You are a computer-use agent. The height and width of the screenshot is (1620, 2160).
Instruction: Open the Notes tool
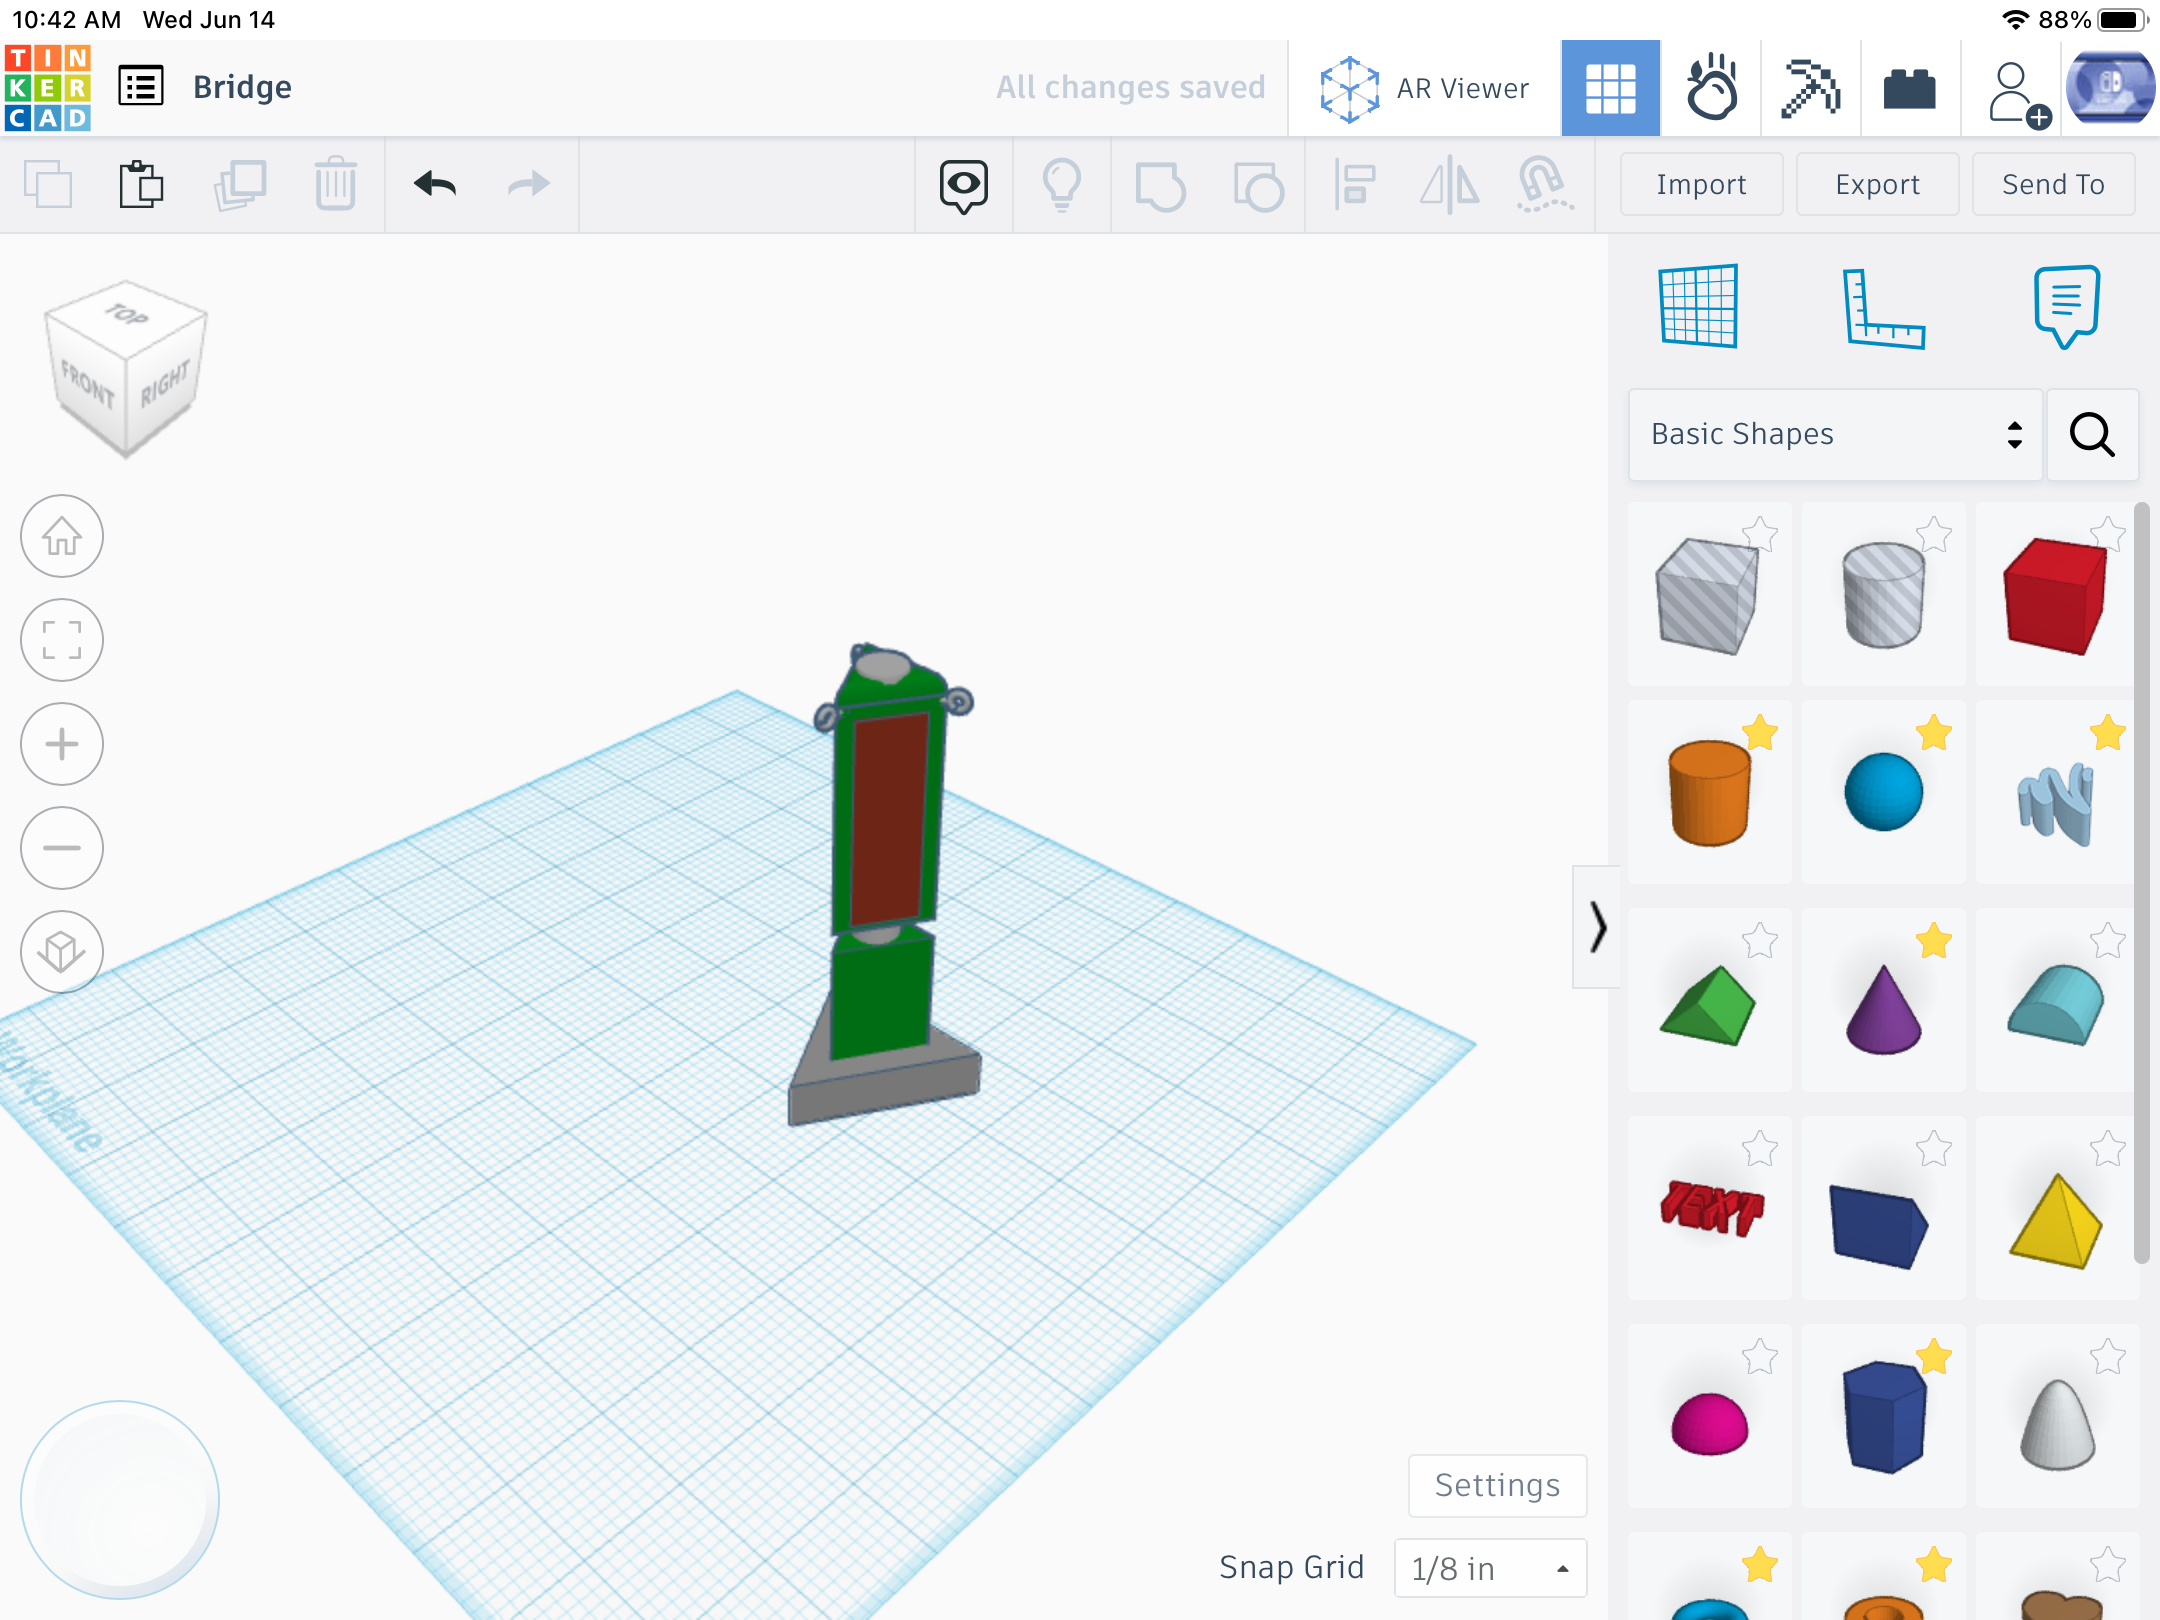2066,306
